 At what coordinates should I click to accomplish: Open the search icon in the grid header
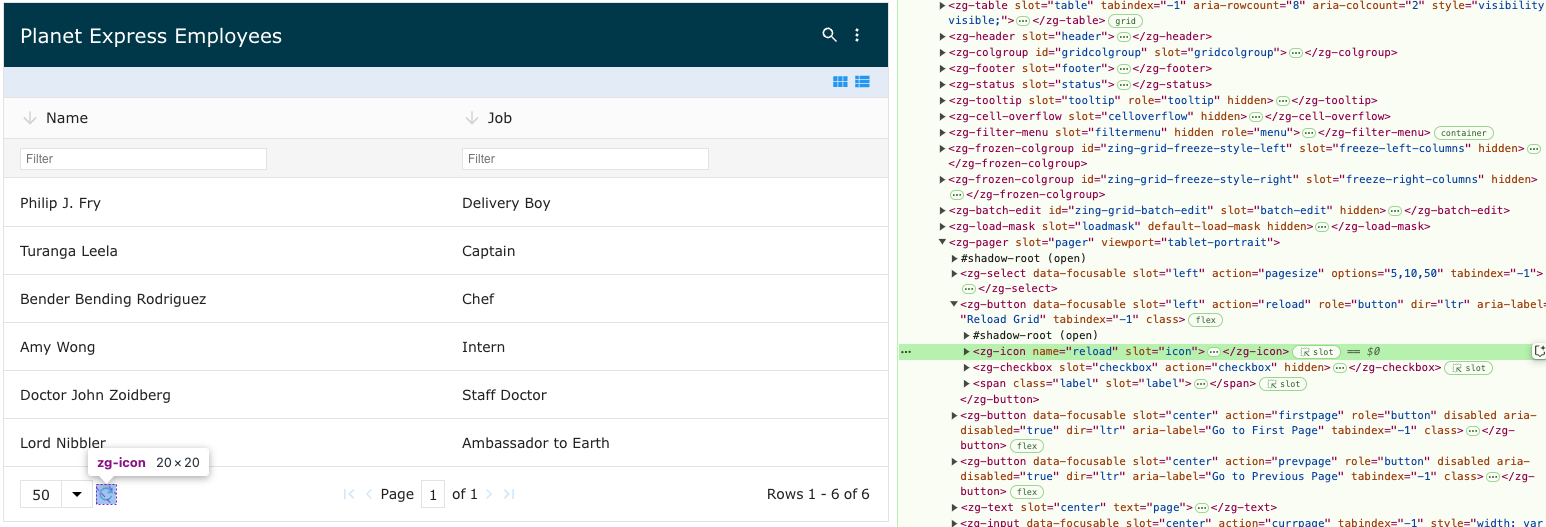tap(829, 35)
